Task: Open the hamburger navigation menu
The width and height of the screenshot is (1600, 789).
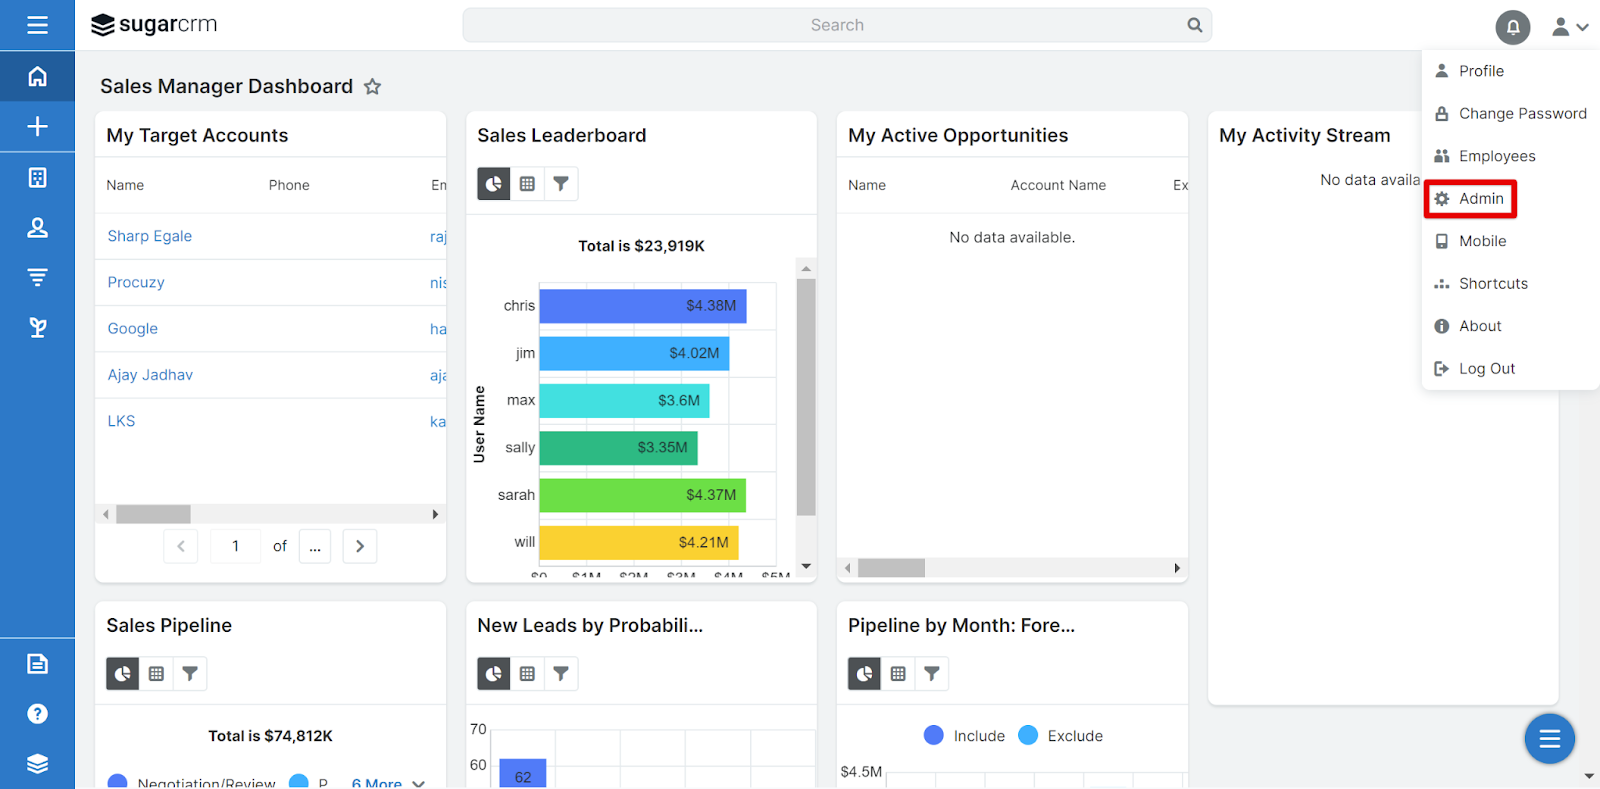Action: coord(37,25)
